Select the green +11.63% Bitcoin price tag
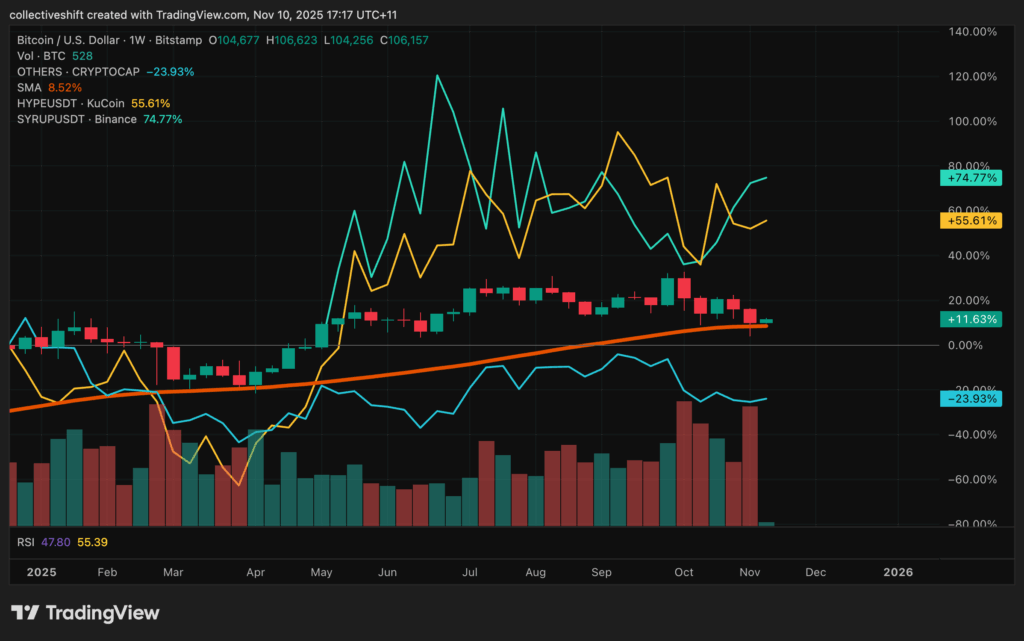Image resolution: width=1024 pixels, height=641 pixels. [x=970, y=319]
